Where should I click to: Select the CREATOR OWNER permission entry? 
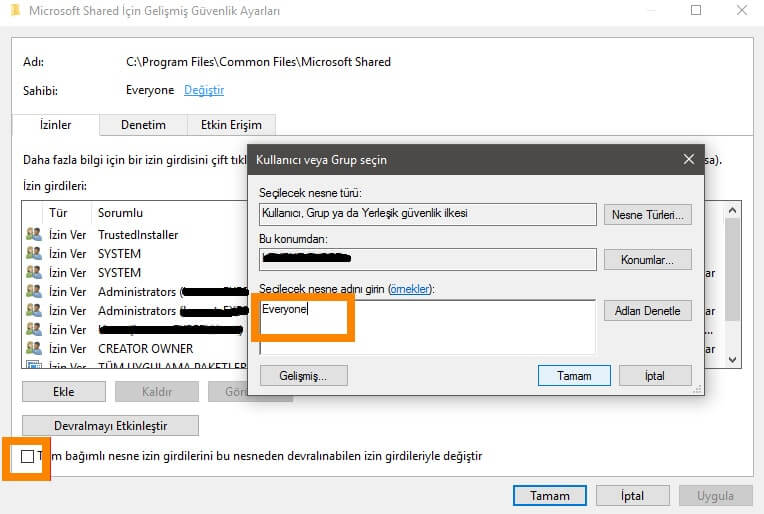(136, 349)
